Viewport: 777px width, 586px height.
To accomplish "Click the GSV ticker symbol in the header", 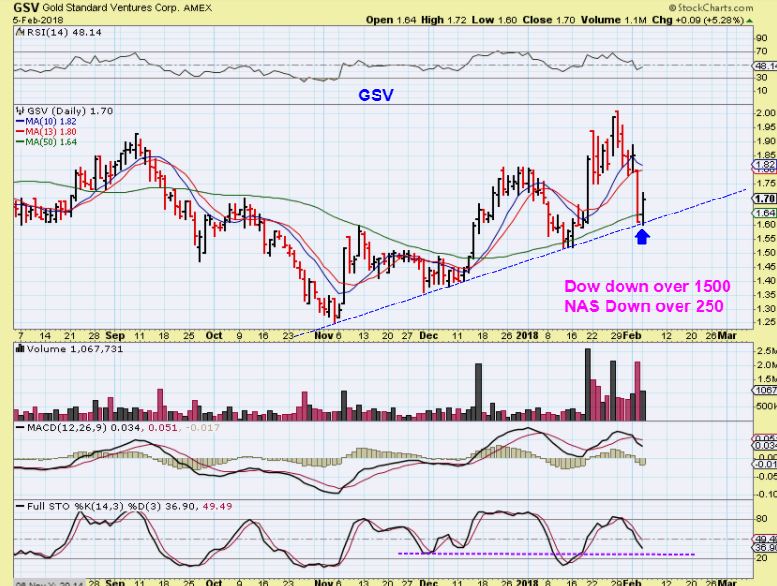I will [x=27, y=7].
